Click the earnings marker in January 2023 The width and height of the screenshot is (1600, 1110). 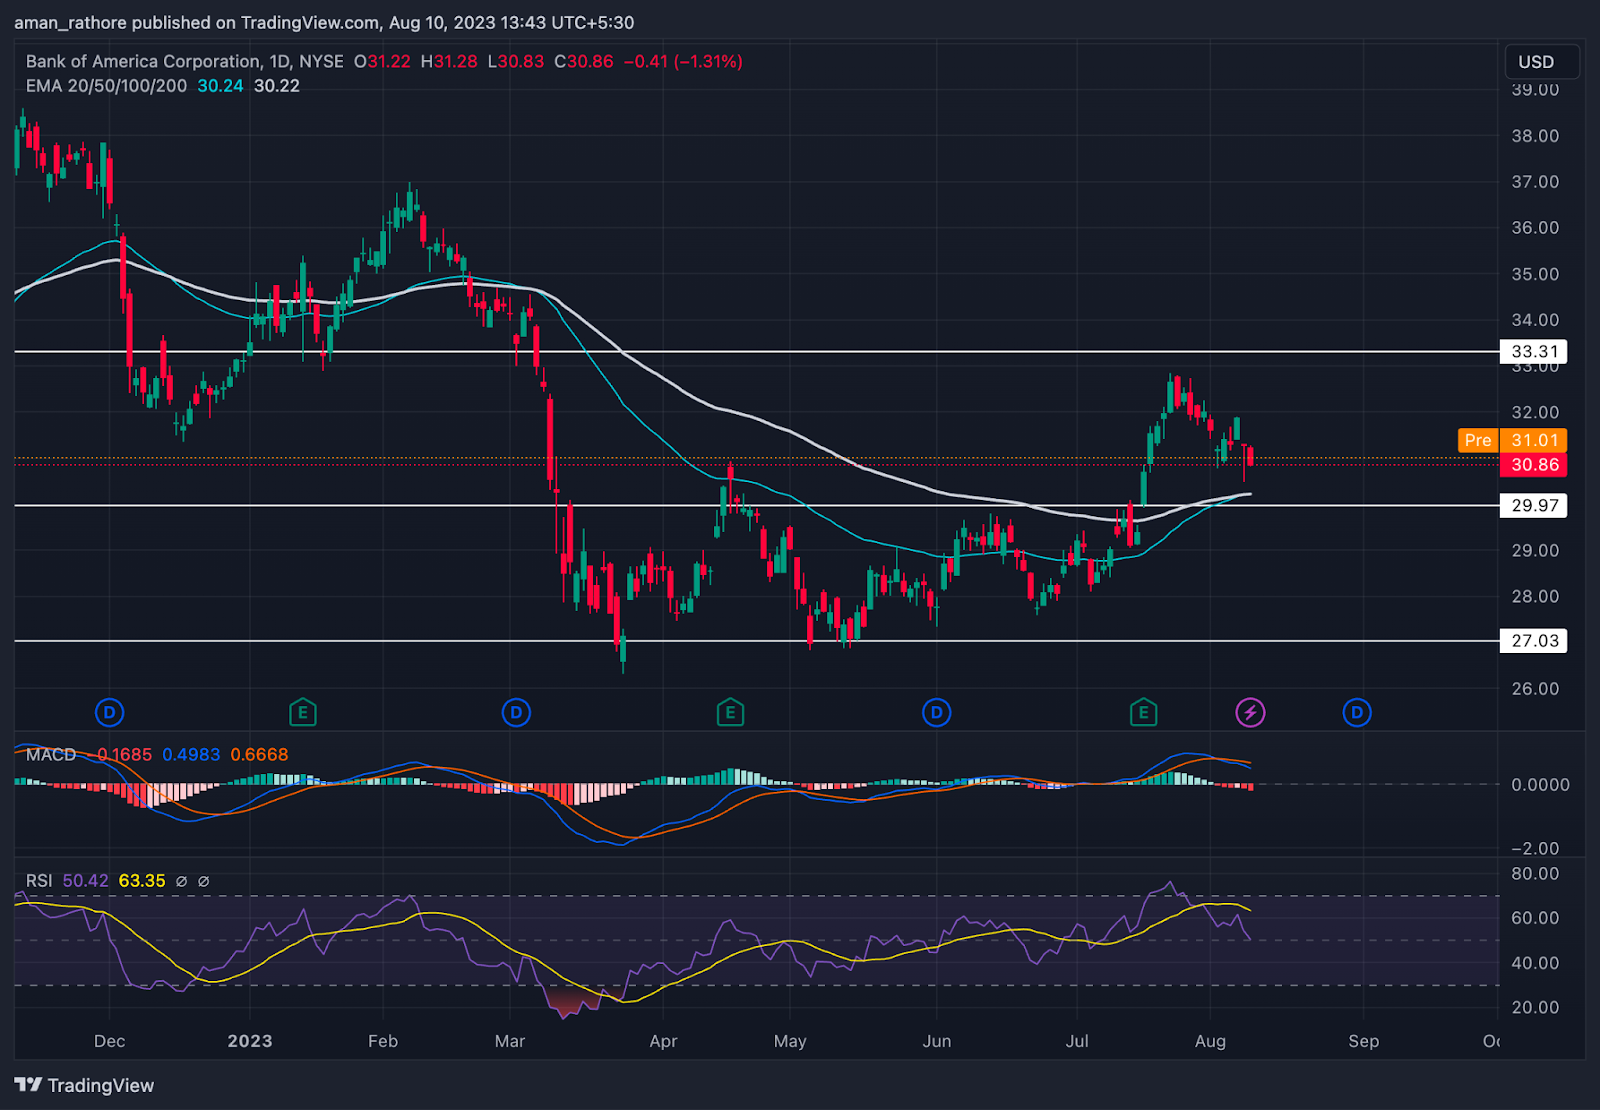click(x=302, y=713)
